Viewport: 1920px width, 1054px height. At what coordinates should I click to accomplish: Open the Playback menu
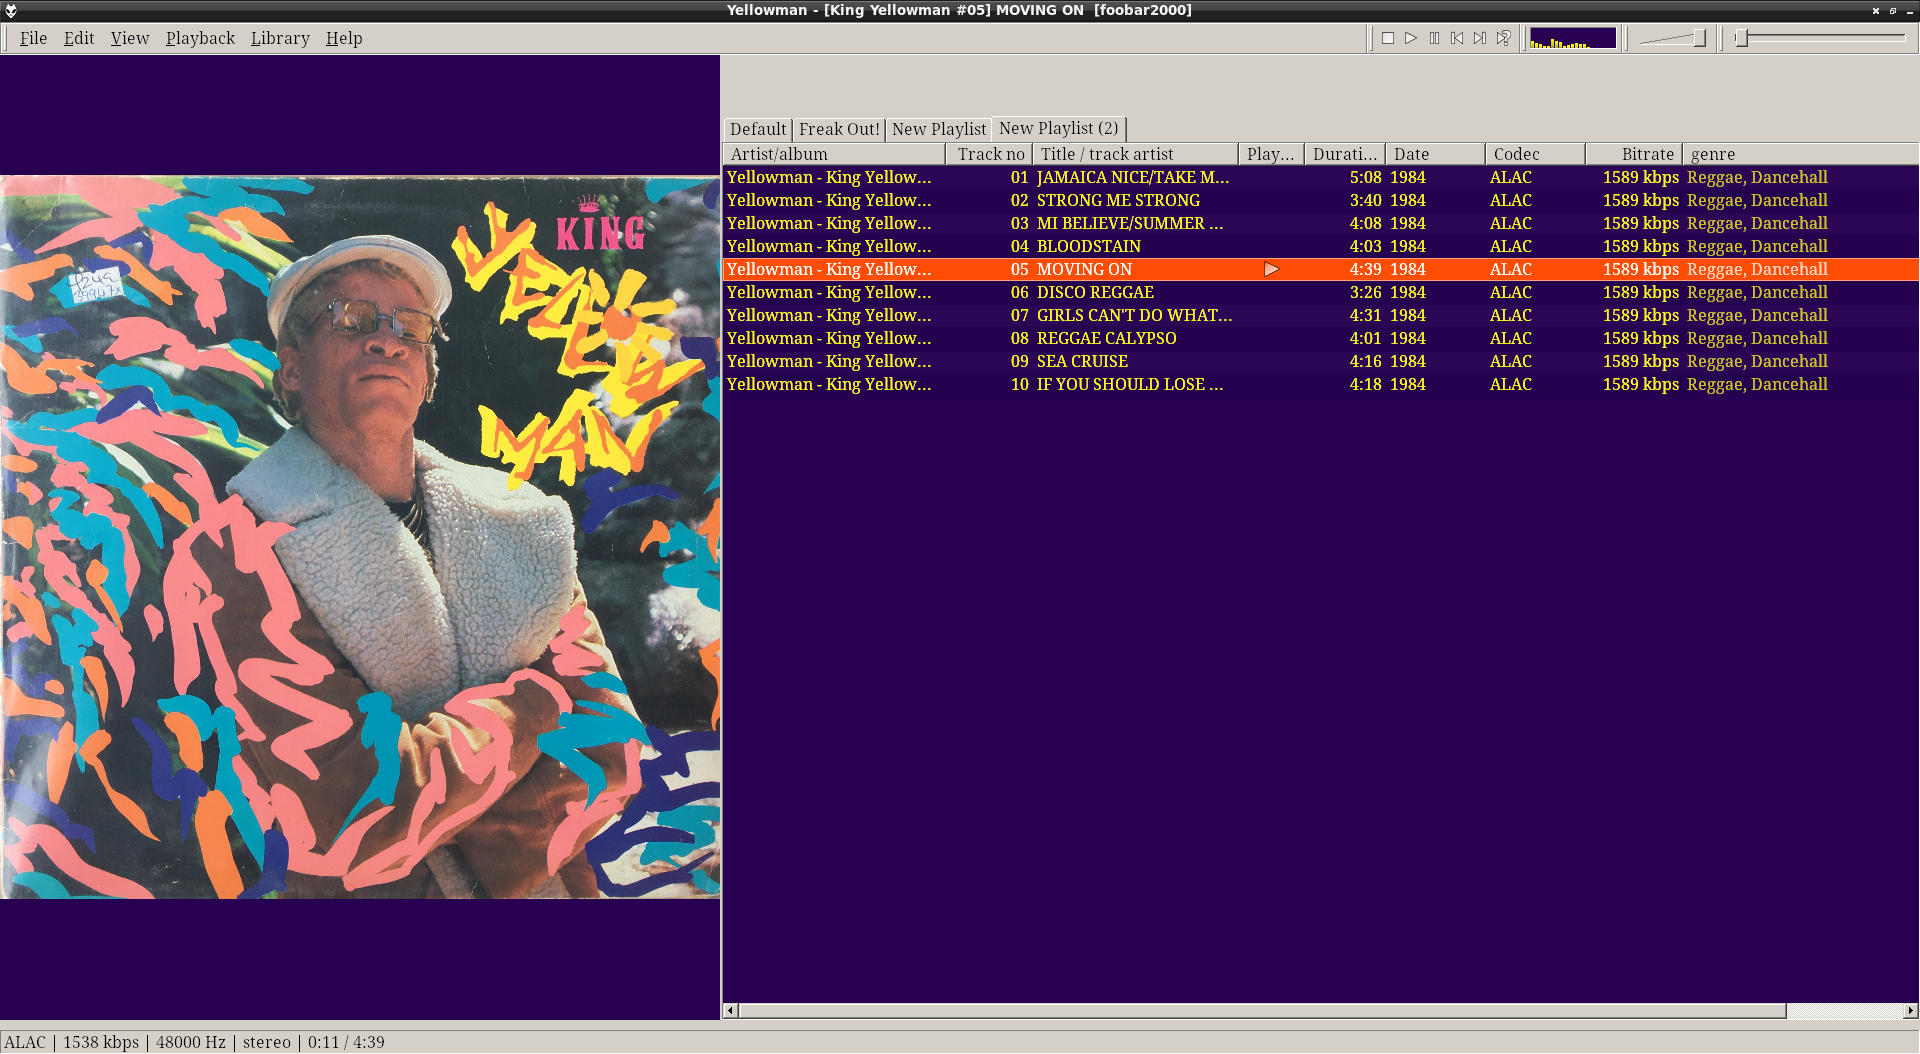[200, 38]
